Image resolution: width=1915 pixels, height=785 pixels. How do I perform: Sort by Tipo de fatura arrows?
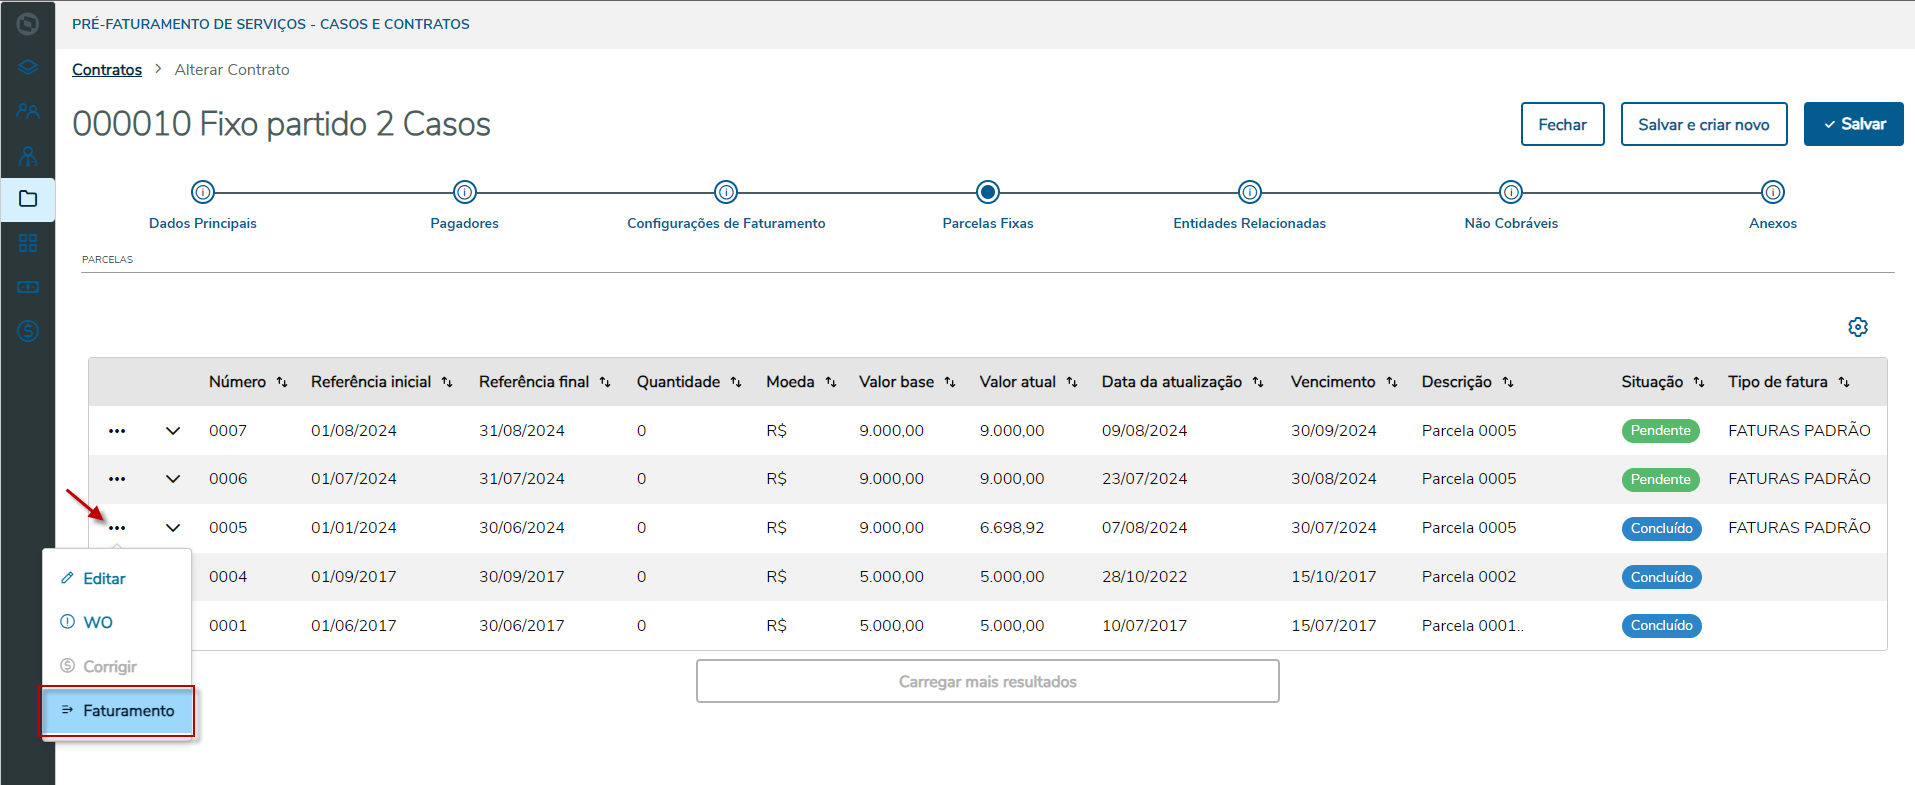coord(1844,382)
